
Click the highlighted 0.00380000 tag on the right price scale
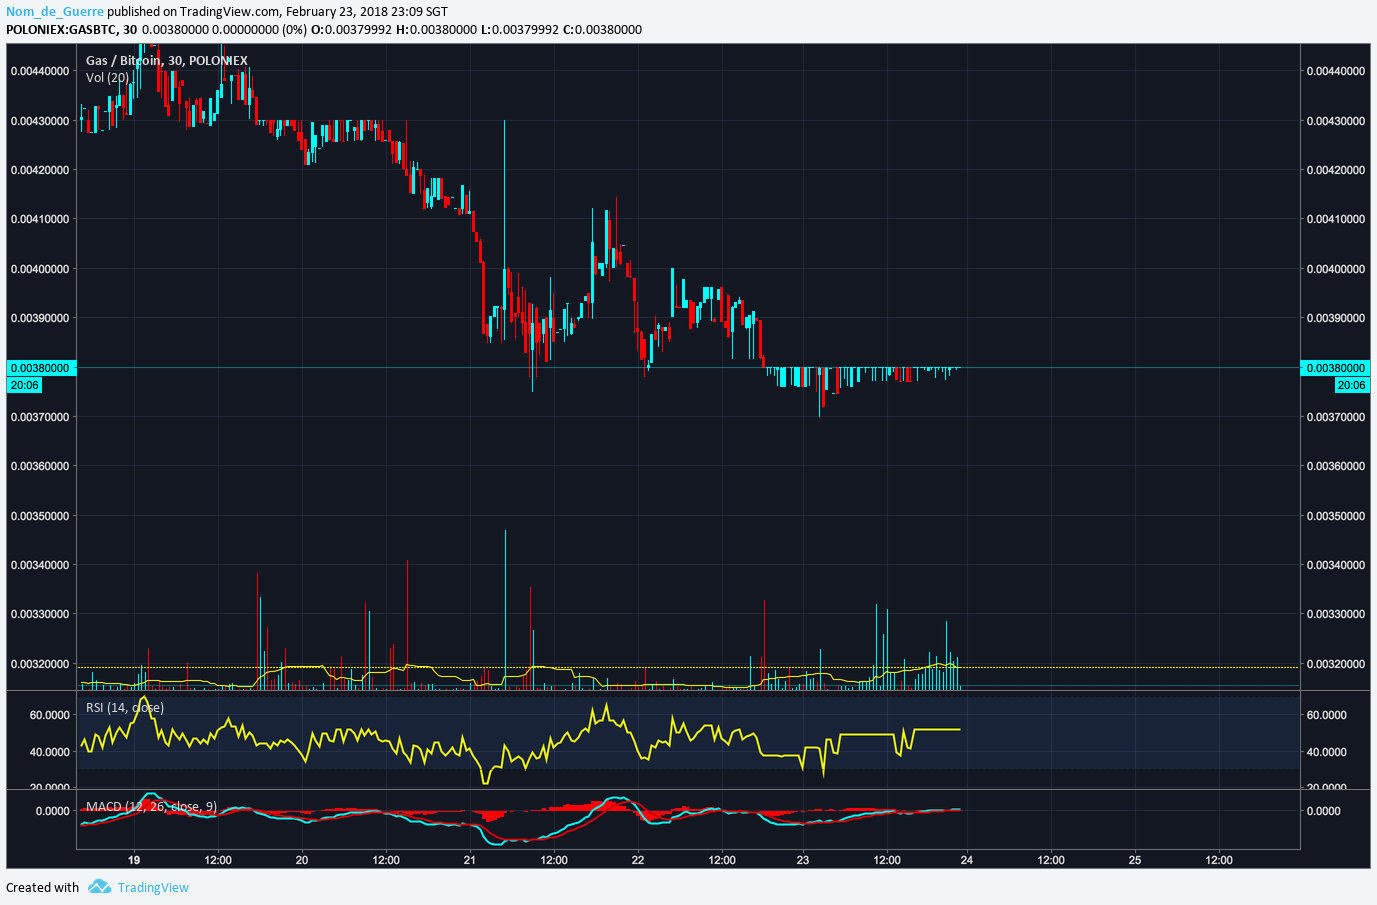point(1335,368)
